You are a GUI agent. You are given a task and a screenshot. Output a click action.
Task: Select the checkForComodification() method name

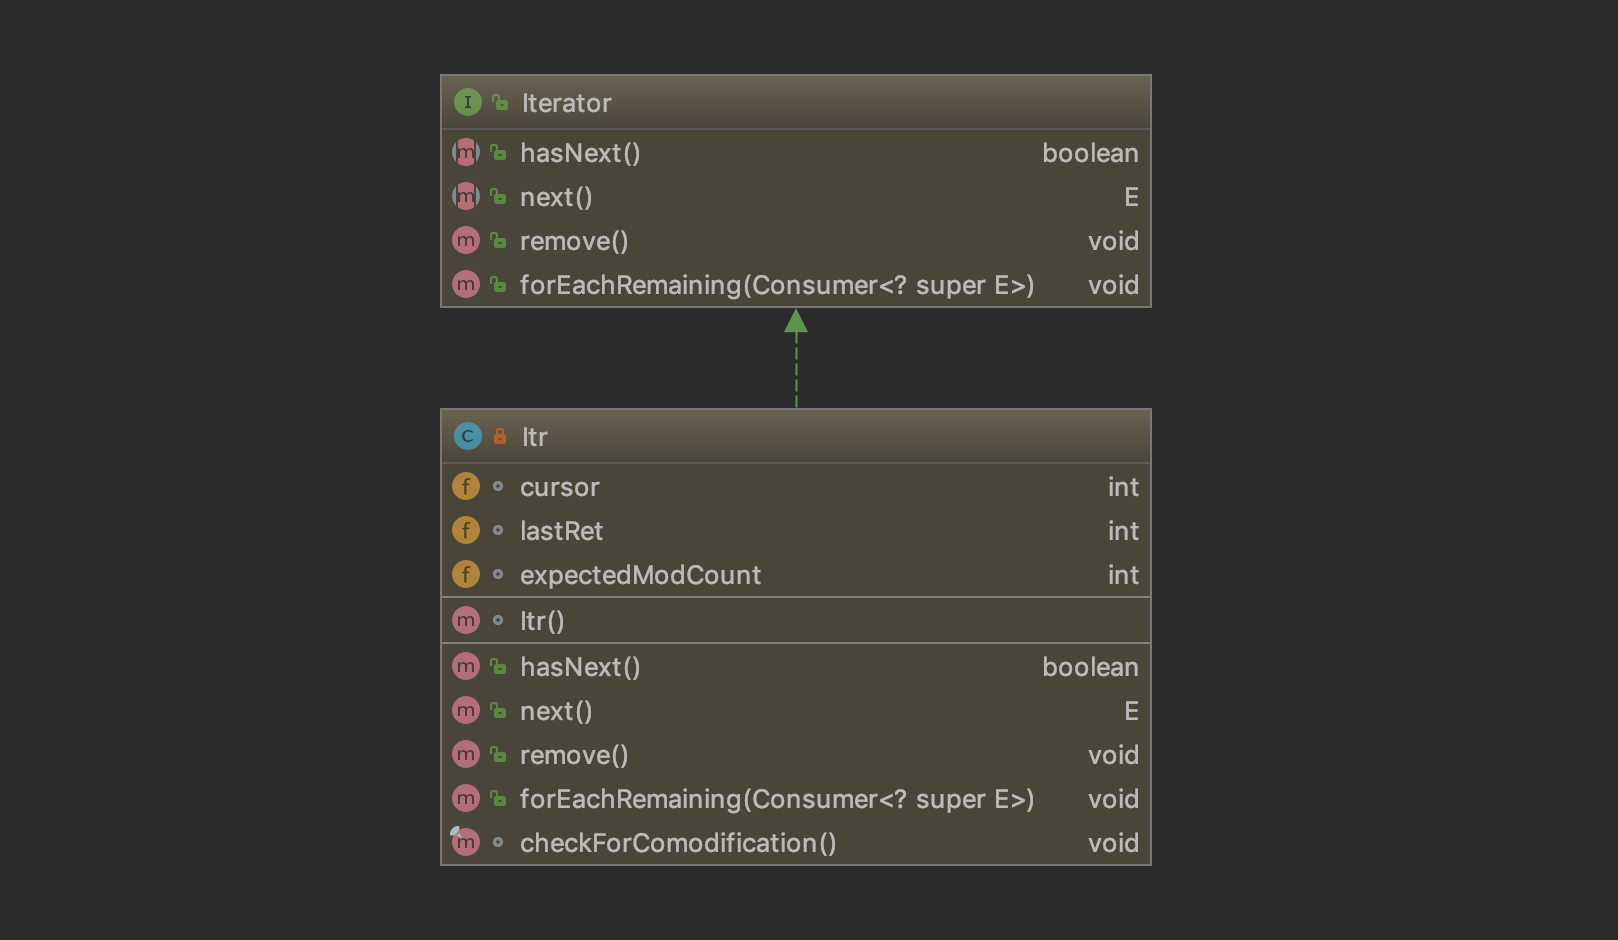click(x=678, y=843)
